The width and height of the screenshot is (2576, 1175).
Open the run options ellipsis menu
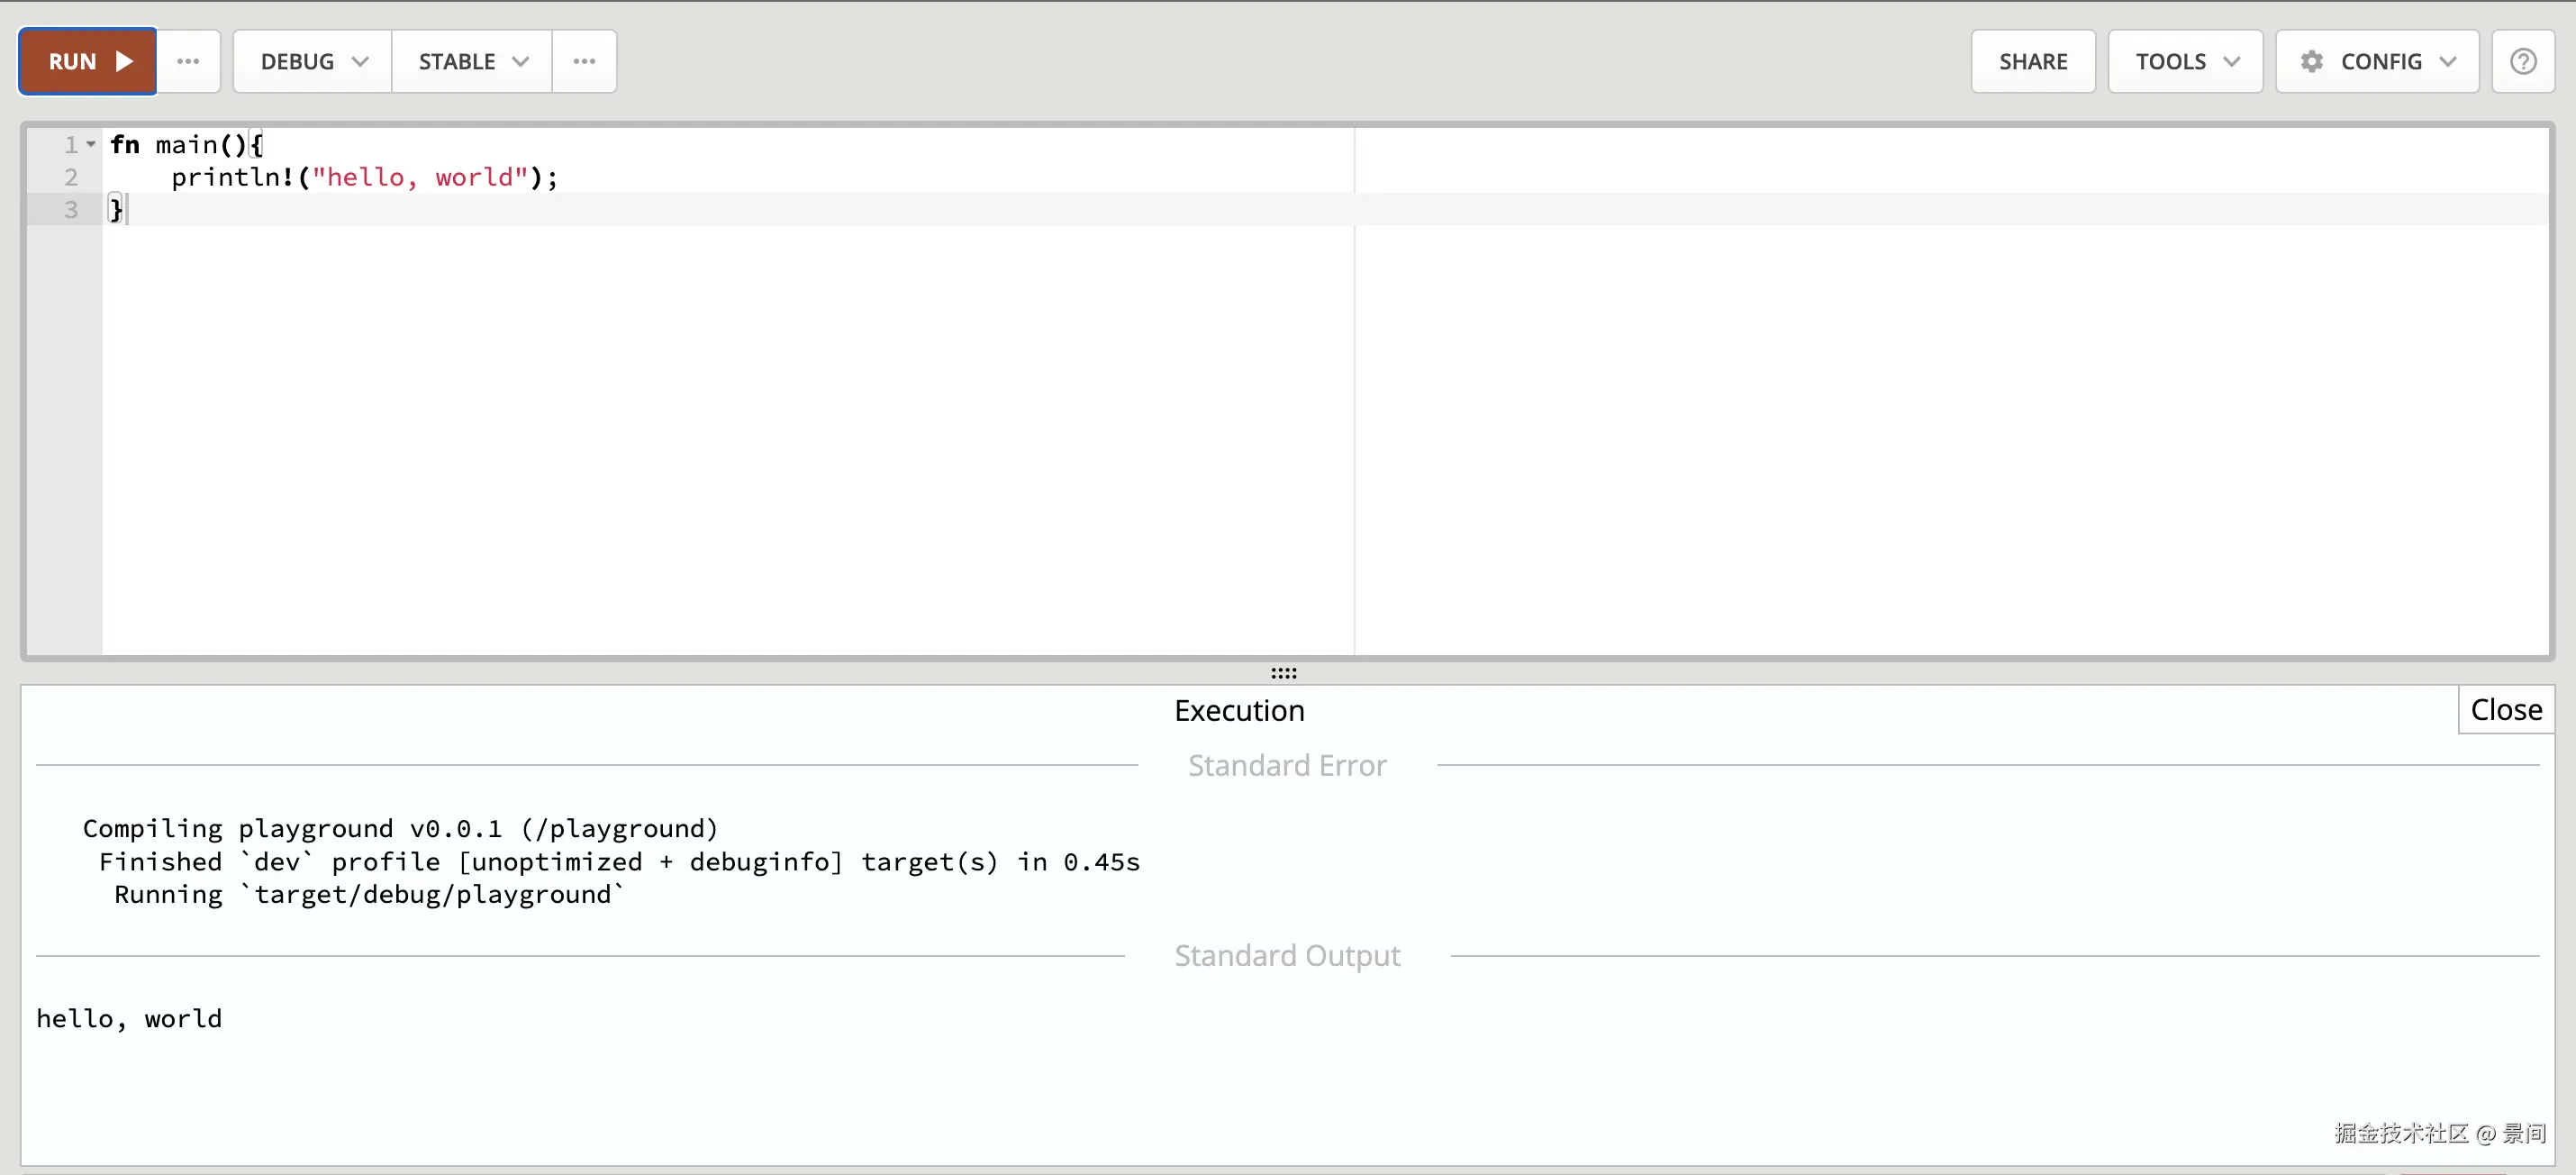(x=188, y=61)
